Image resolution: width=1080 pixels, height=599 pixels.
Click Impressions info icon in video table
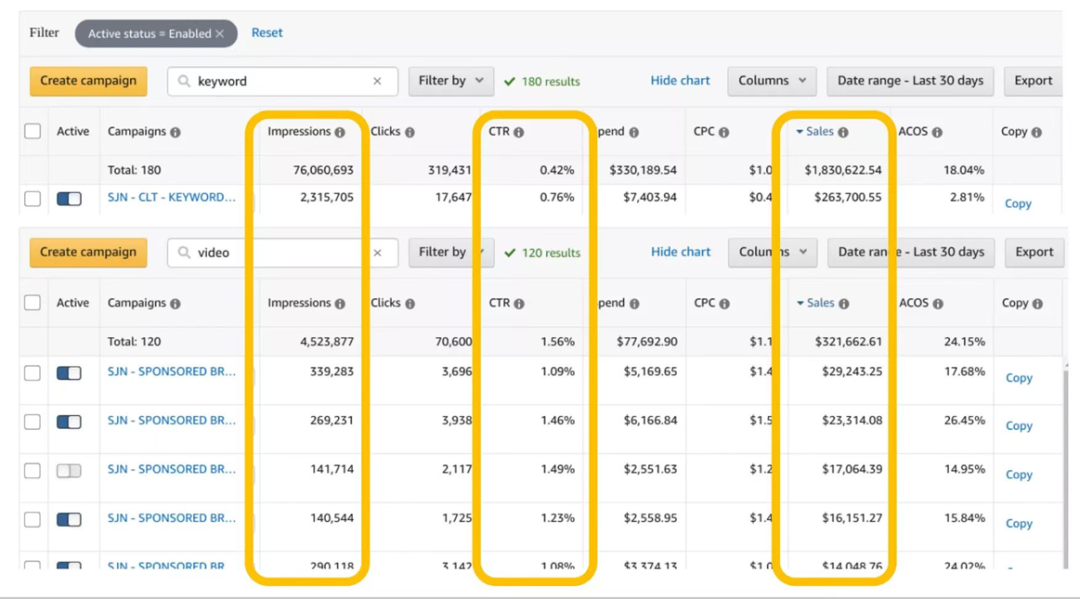coord(340,304)
